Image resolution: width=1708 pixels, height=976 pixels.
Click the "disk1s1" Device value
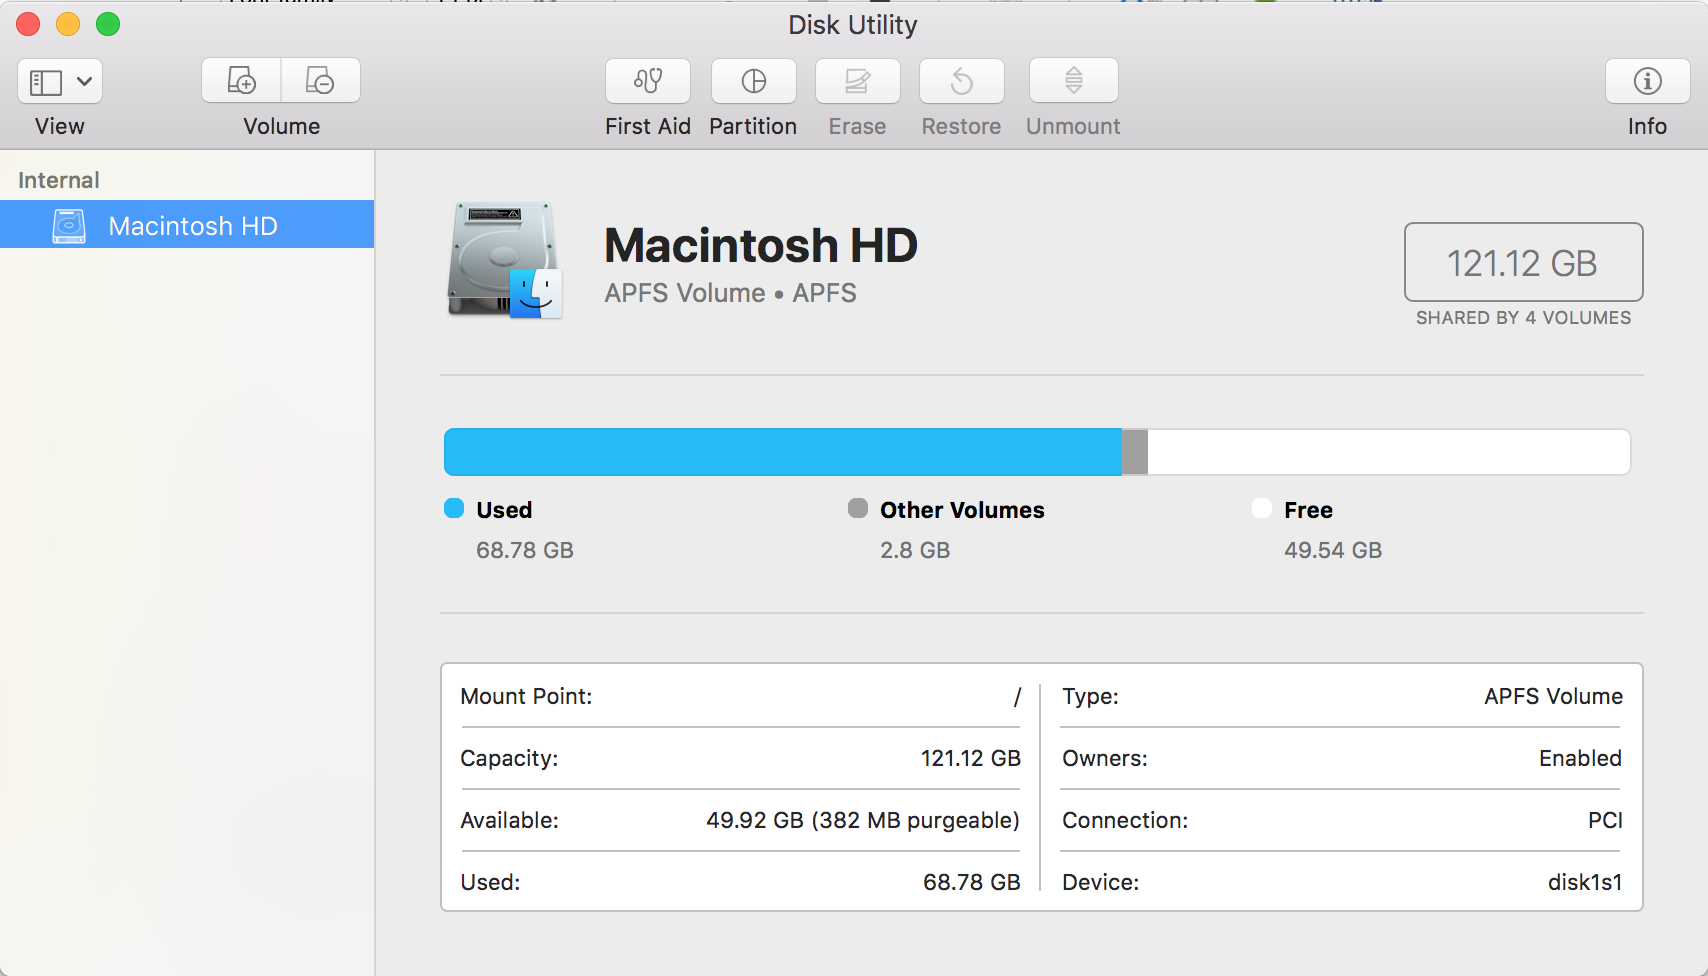[1585, 882]
